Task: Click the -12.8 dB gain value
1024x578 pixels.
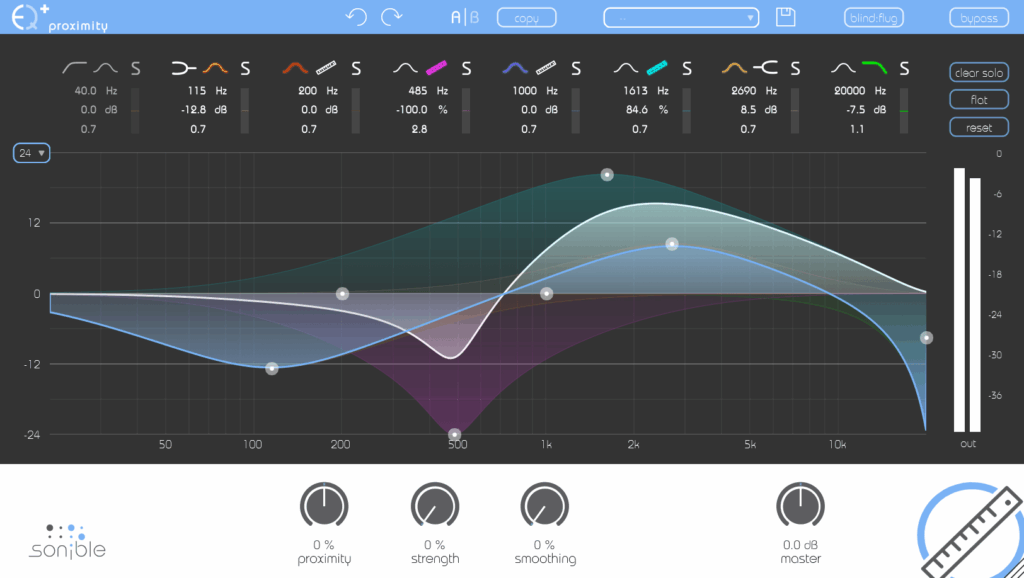Action: click(194, 109)
